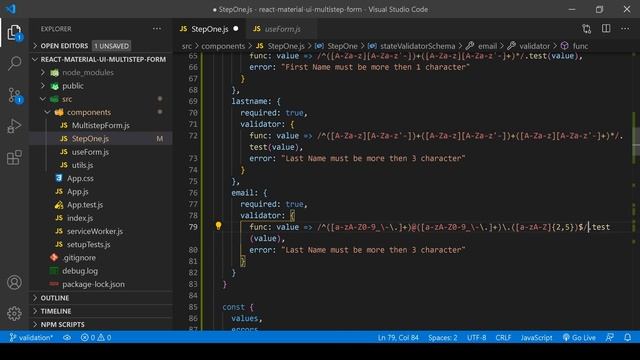Collapse the REACT-MATERIAL-UI-MULTISTEP-FORM root folder
This screenshot has height=360, width=640.
(x=101, y=59)
